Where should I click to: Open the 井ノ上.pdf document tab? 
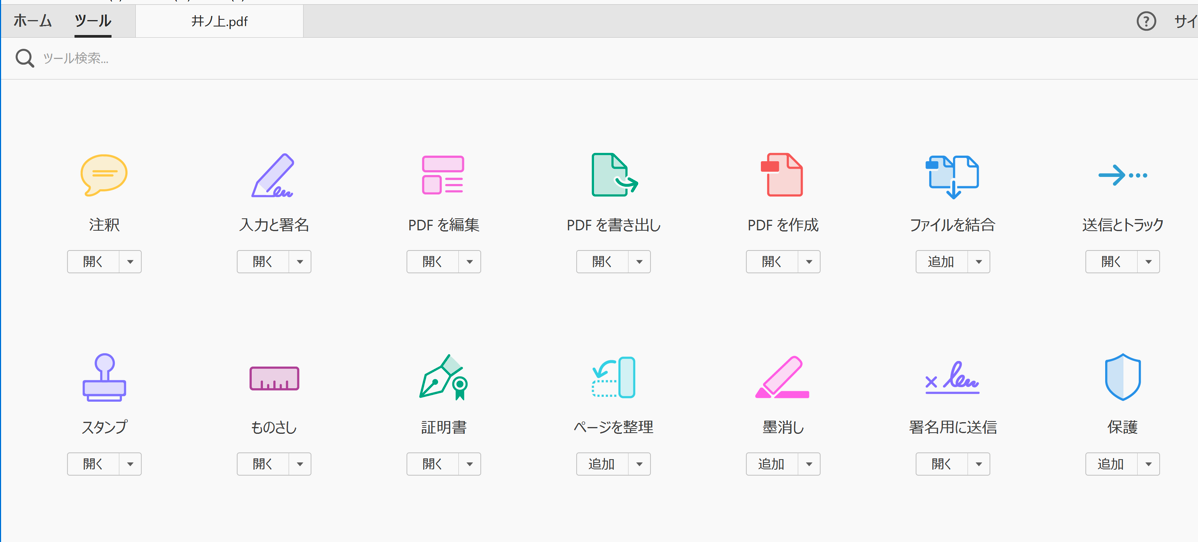(219, 22)
